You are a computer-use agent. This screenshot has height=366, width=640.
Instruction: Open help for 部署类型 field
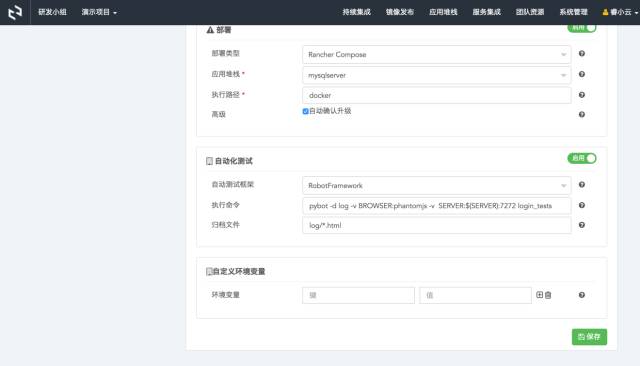(582, 53)
